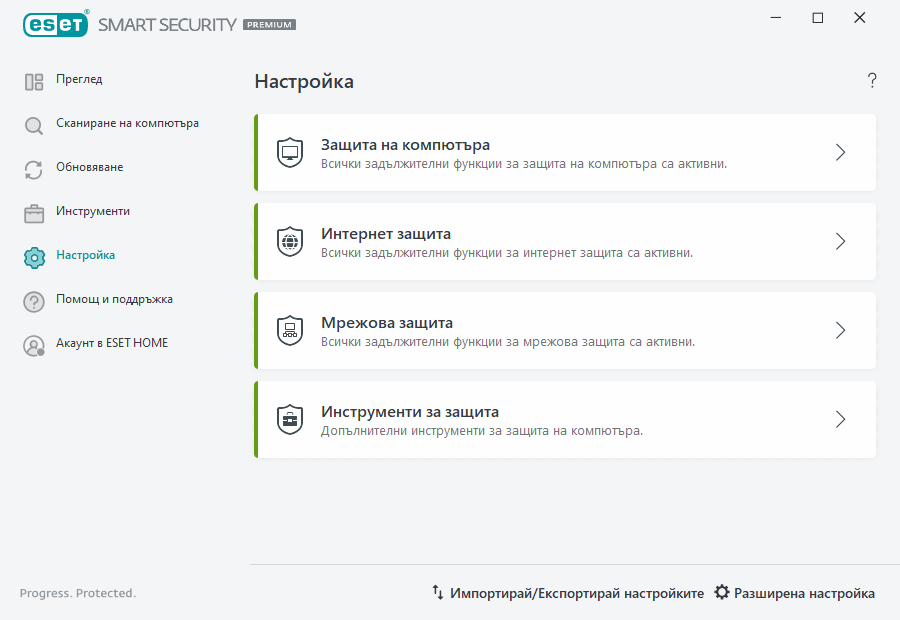Image resolution: width=900 pixels, height=620 pixels.
Task: Select the Преглед sidebar icon
Action: click(x=33, y=80)
